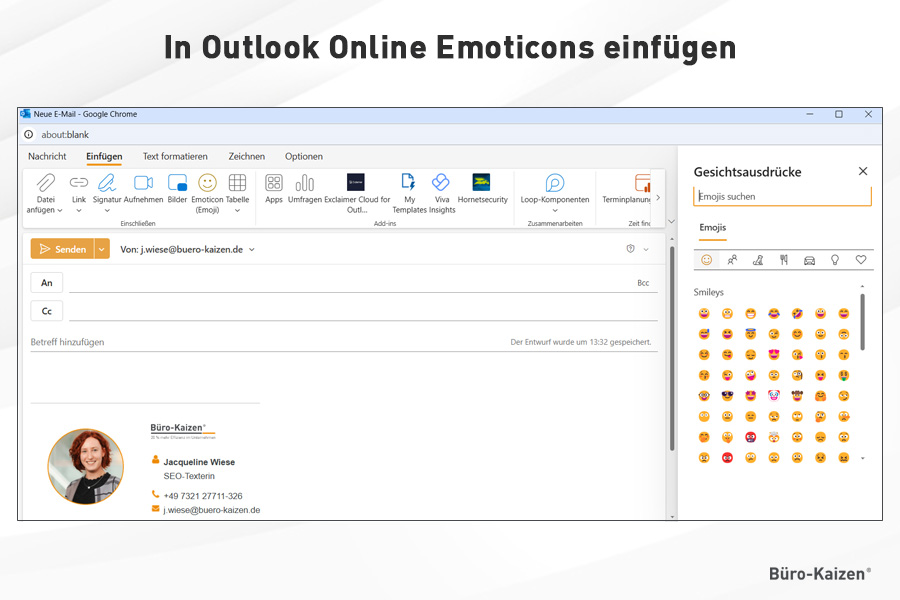The width and height of the screenshot is (900, 600).
Task: Switch to the Nachricht tab
Action: (x=47, y=156)
